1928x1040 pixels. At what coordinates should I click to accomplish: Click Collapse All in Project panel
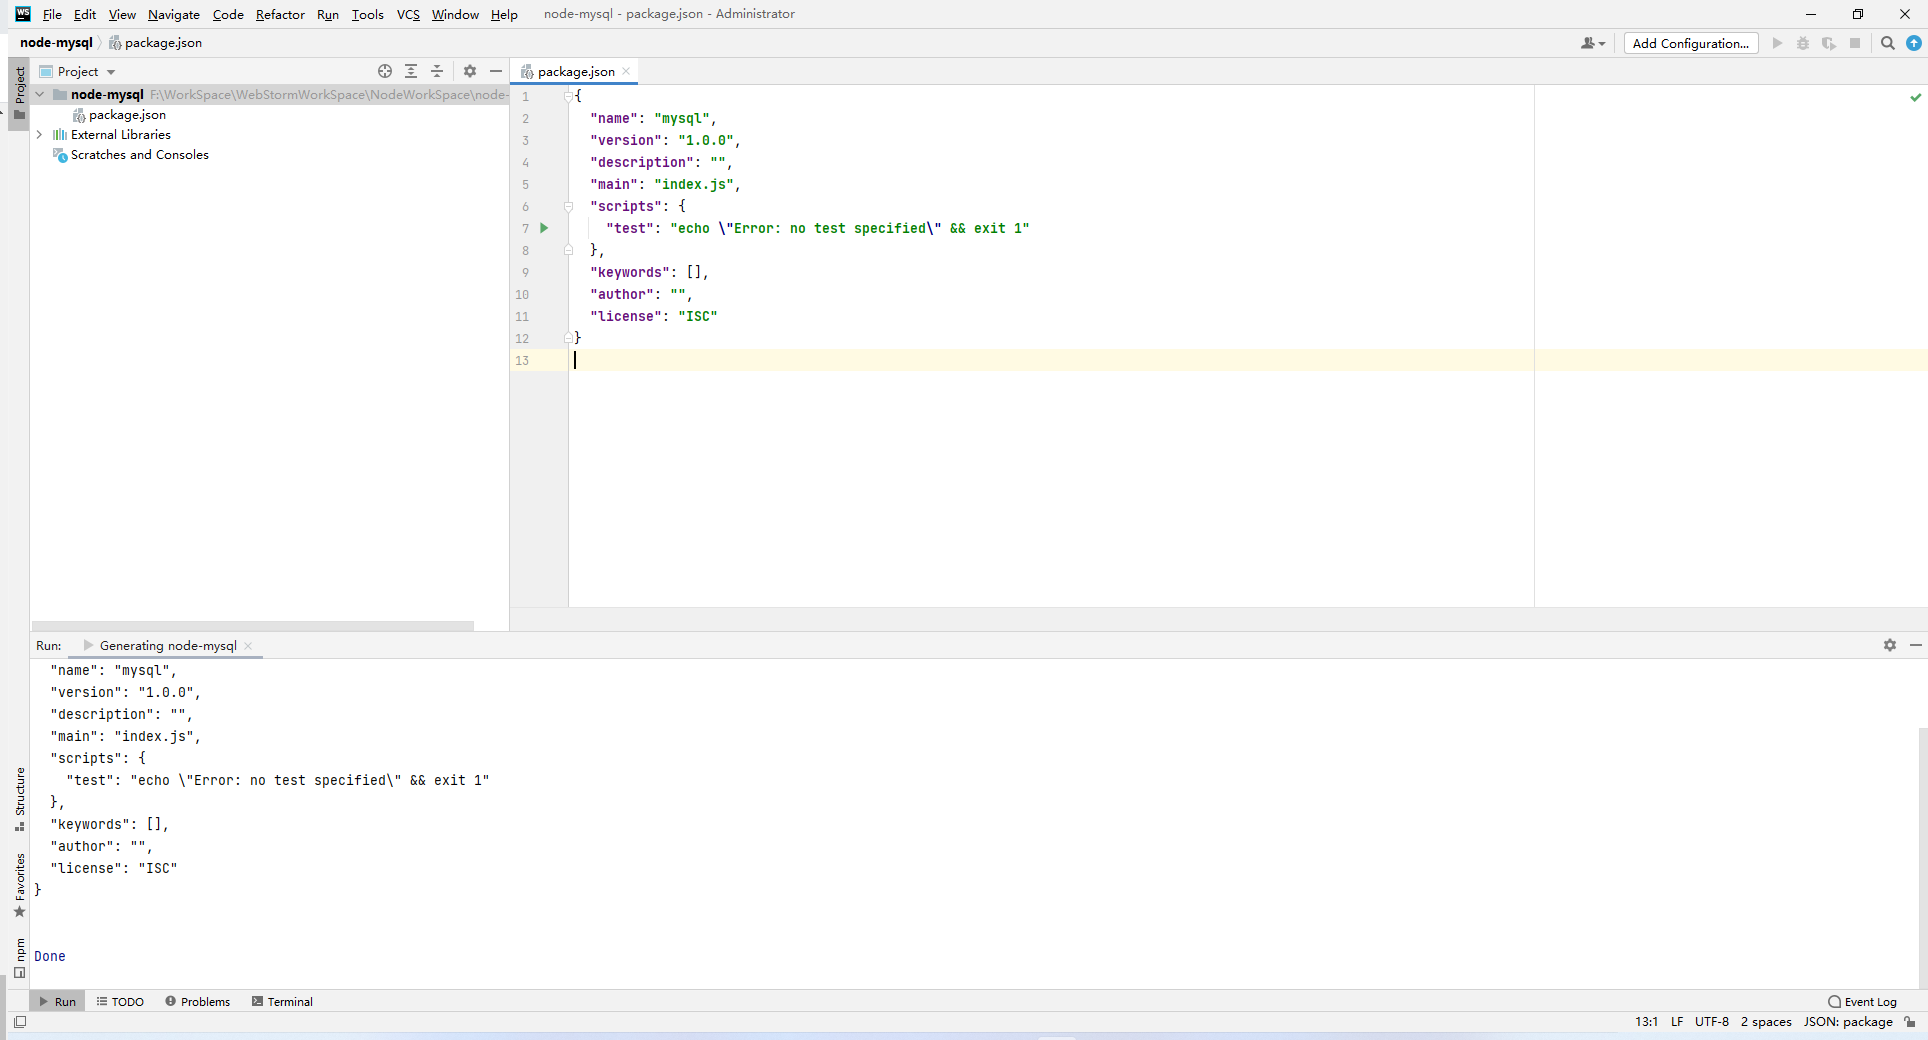point(437,71)
